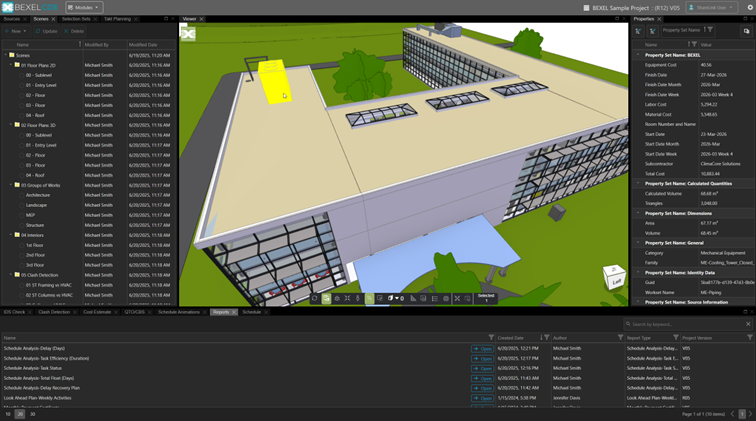
Task: Collapse the Property Set Name: Dimensions group
Action: [x=638, y=212]
